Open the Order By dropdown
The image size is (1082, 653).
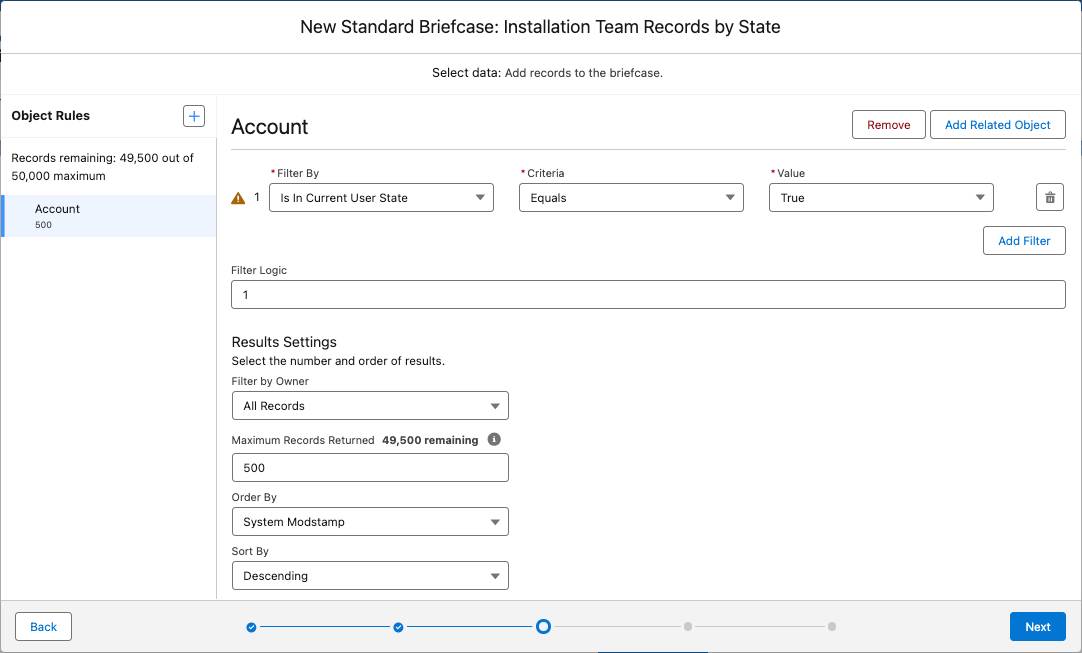pos(370,521)
